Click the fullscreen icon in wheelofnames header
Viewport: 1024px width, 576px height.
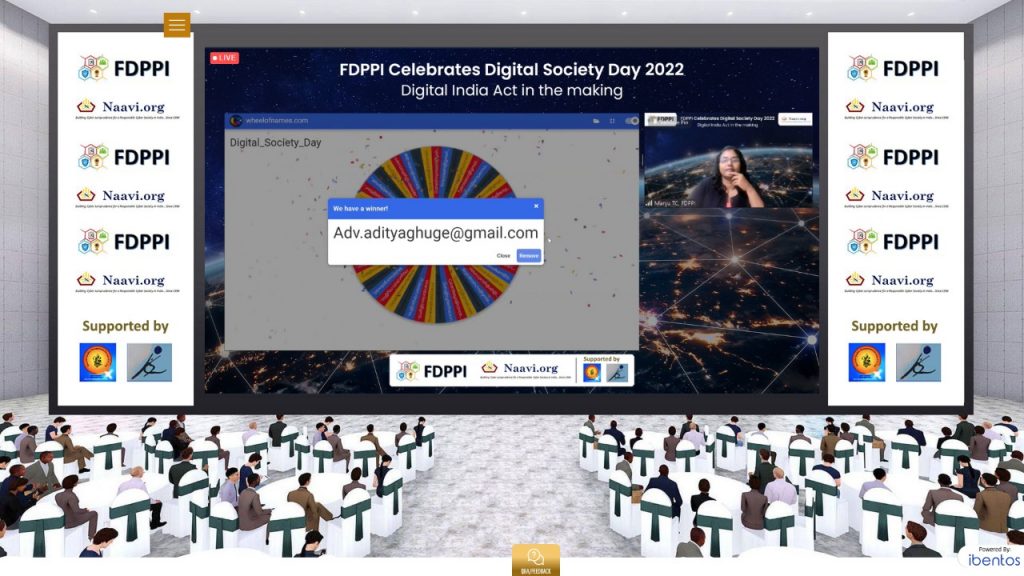pos(612,121)
